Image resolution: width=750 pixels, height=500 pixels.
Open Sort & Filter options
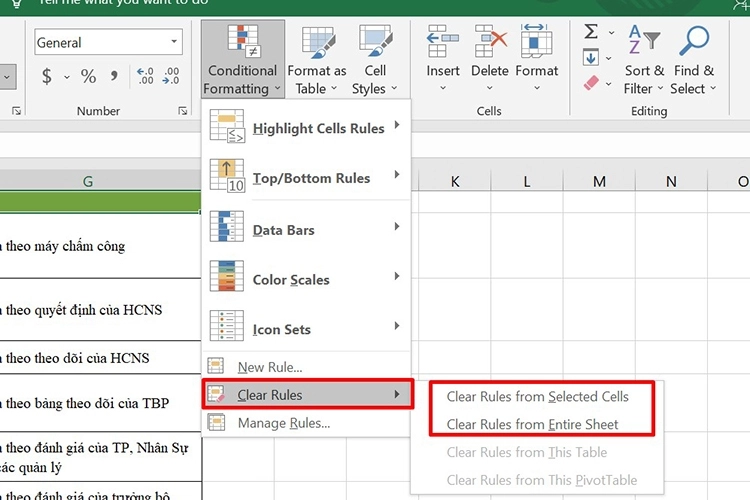coord(644,60)
